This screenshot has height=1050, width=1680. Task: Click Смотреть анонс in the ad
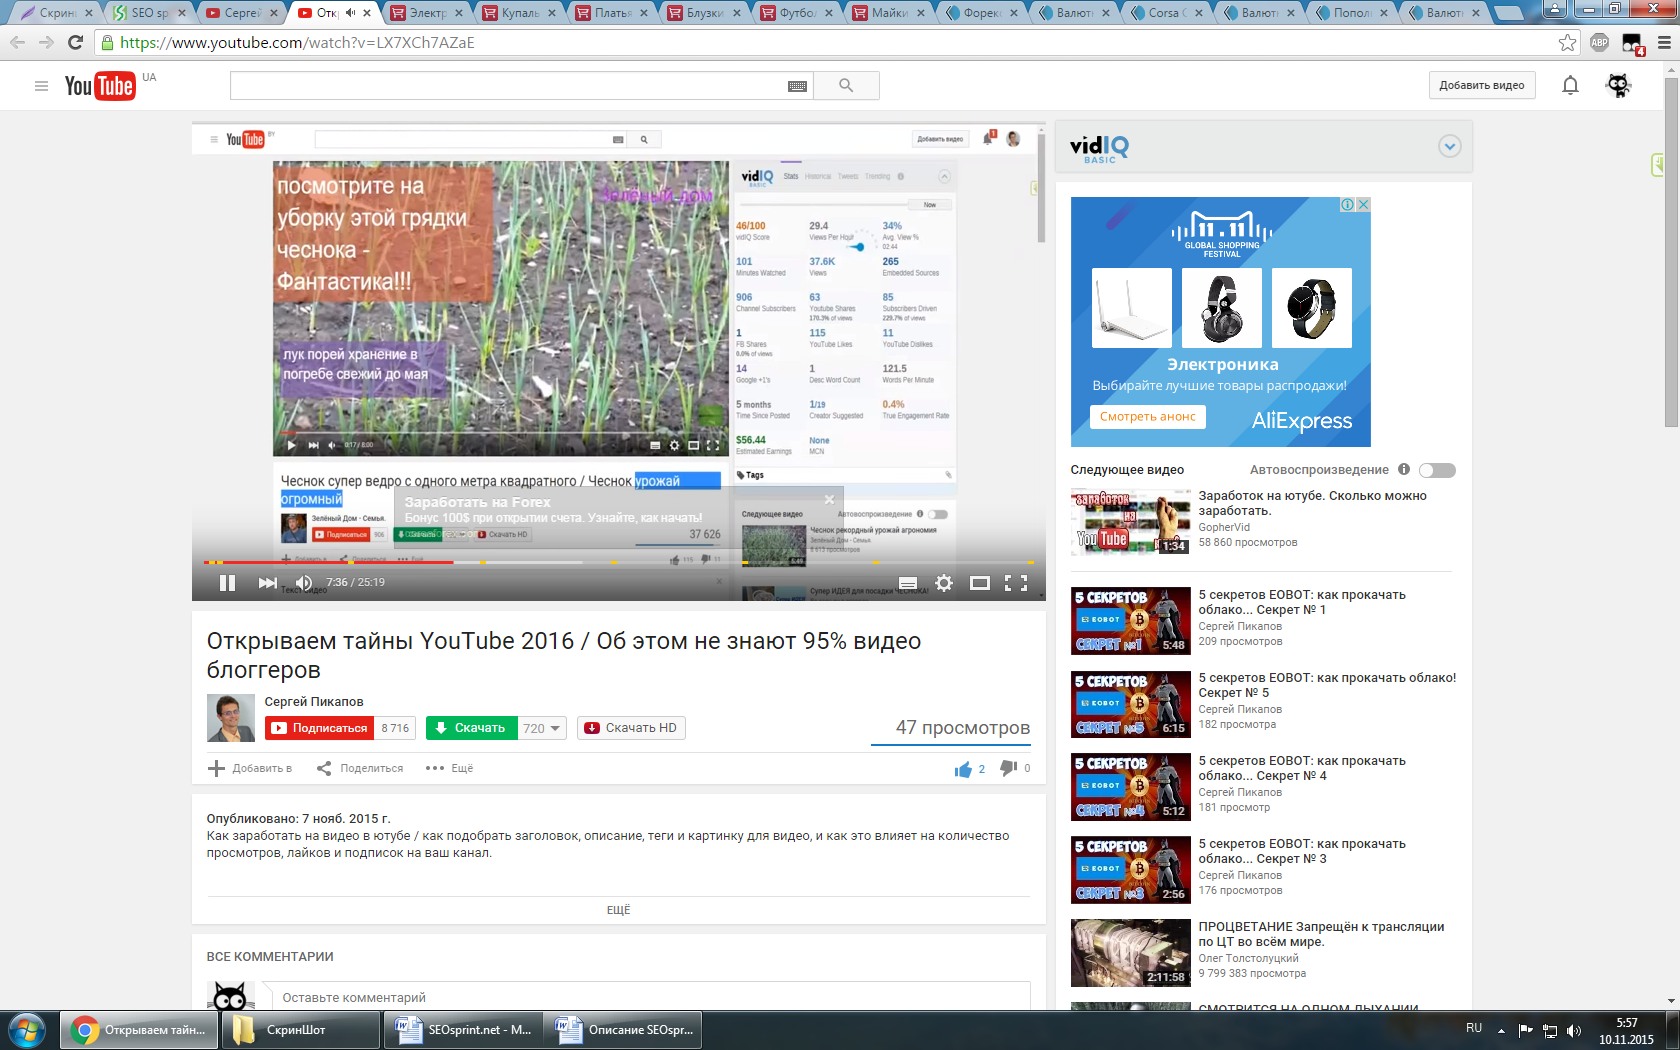1147,417
